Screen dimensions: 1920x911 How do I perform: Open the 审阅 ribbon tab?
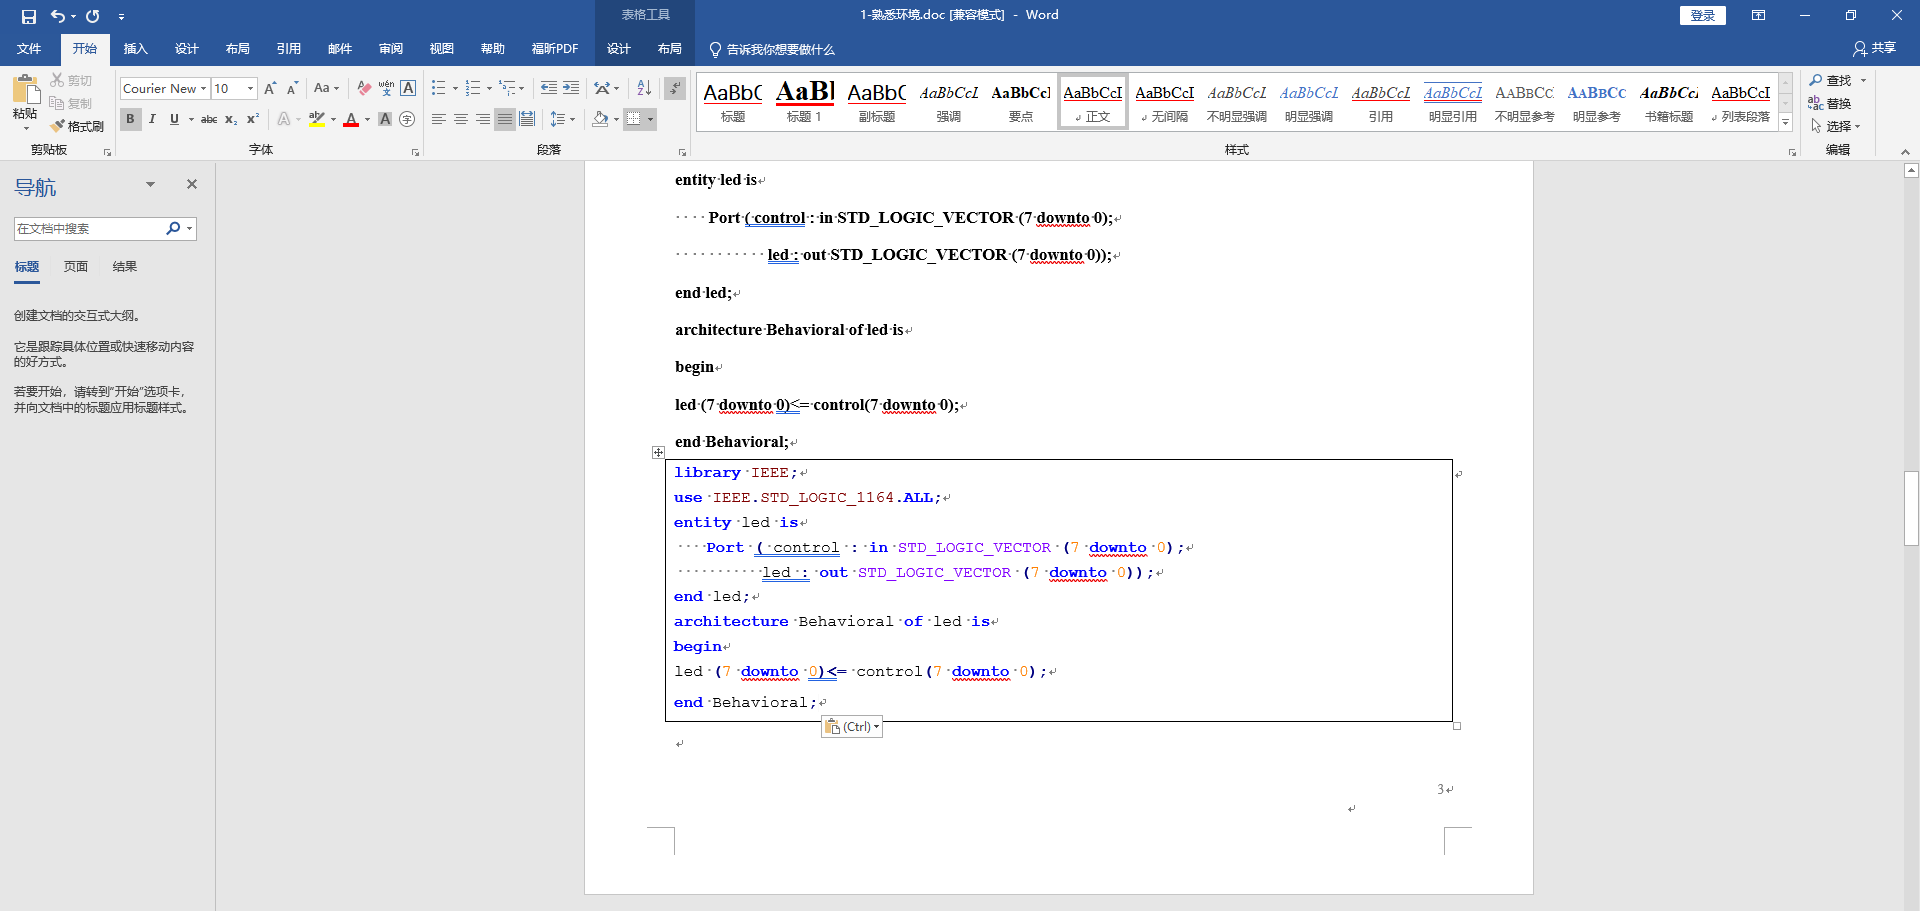(391, 48)
